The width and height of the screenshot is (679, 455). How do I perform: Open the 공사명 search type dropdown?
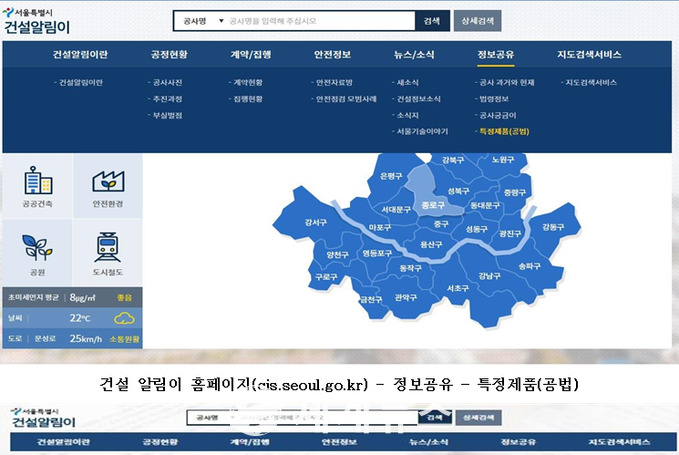(197, 20)
